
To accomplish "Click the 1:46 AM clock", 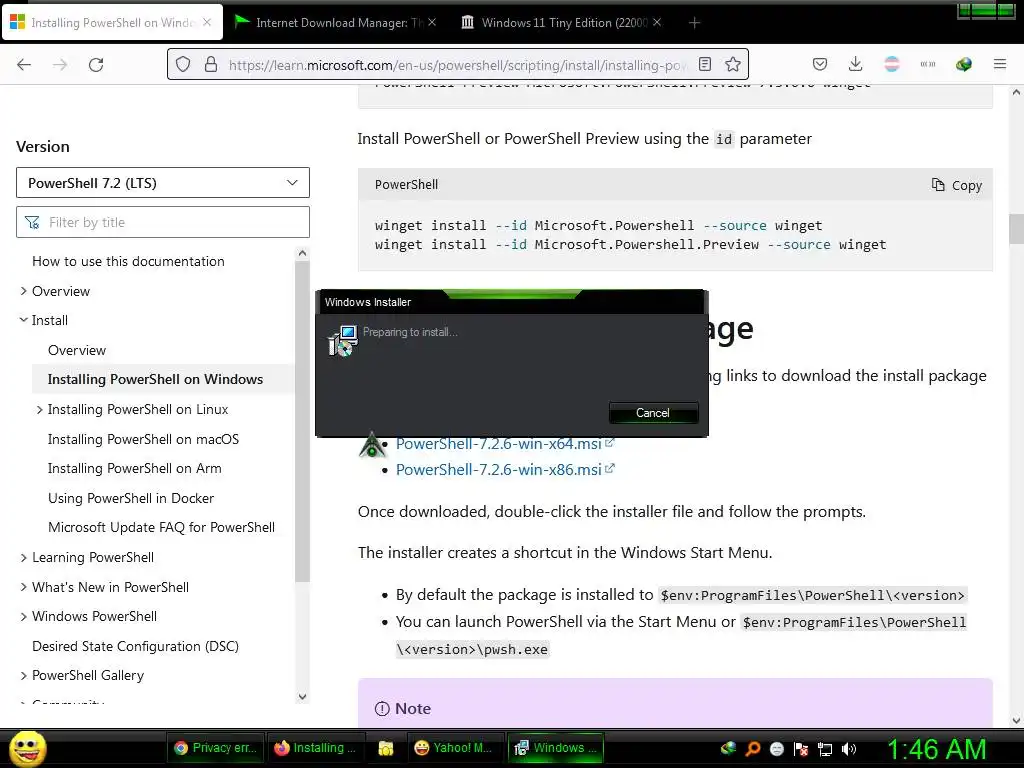I will tap(936, 749).
